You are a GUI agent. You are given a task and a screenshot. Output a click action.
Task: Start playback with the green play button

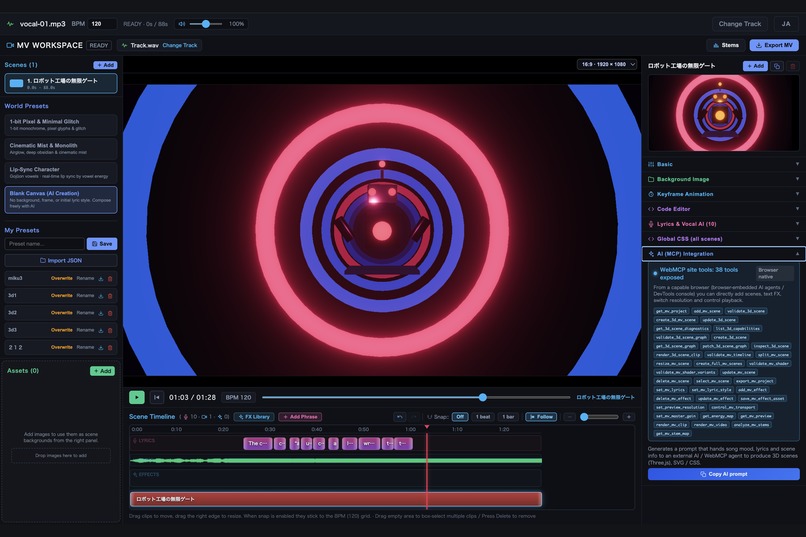(137, 397)
